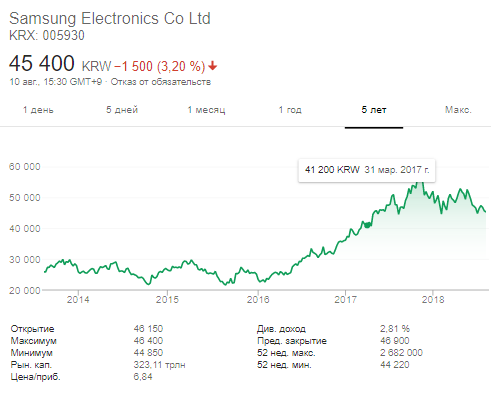491x393 pixels.
Task: Select the 5 дней range tab
Action: pos(122,110)
